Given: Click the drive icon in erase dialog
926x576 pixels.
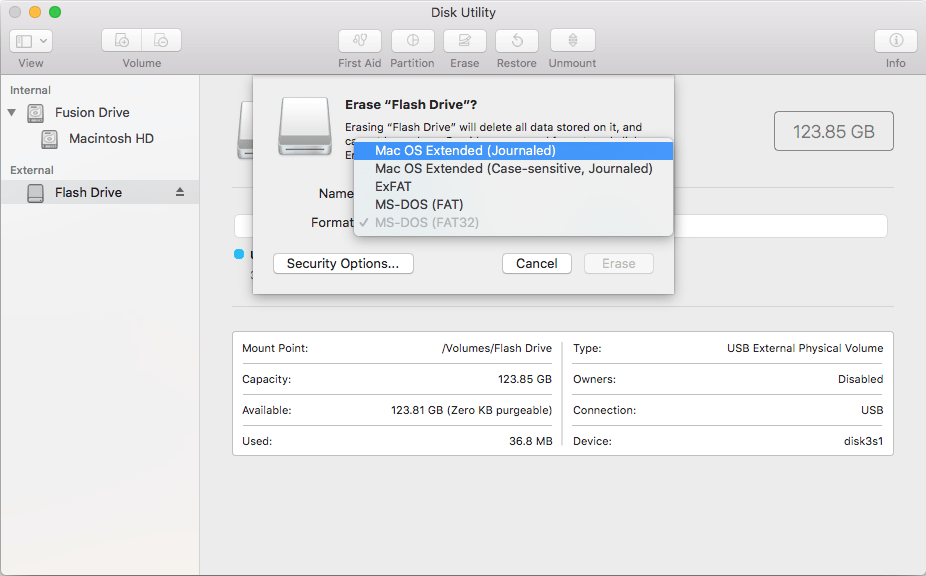Looking at the screenshot, I should tap(305, 126).
